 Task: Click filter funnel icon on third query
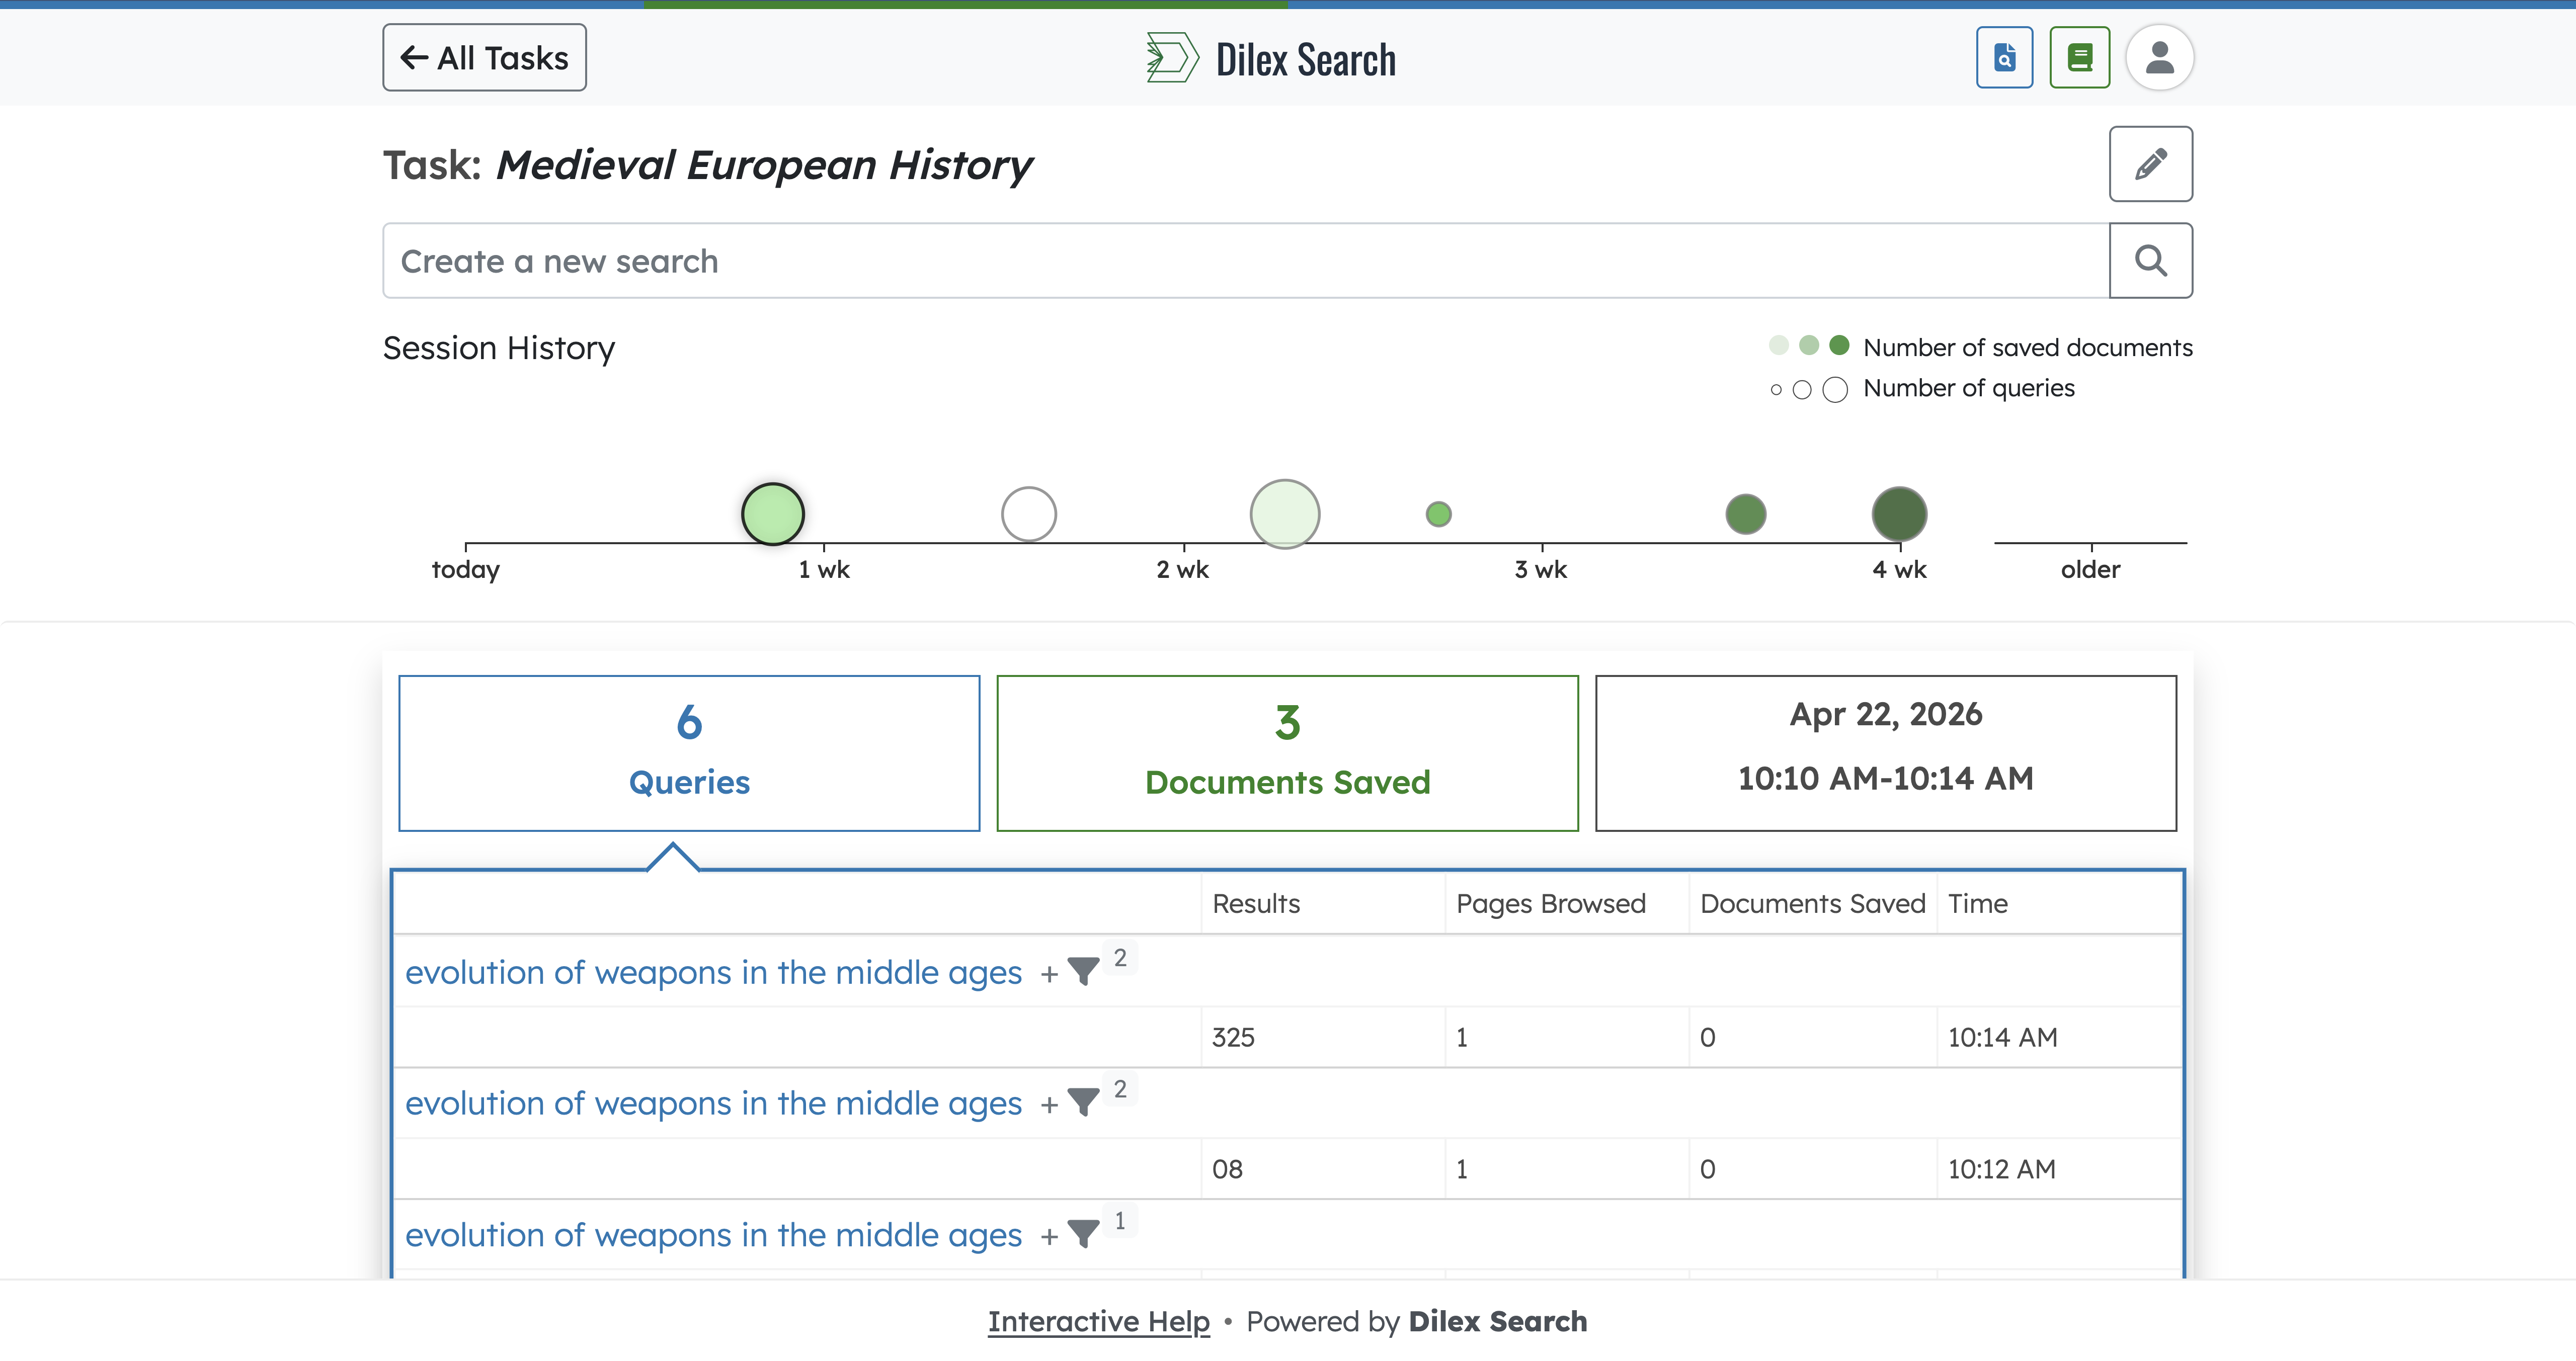pyautogui.click(x=1083, y=1235)
